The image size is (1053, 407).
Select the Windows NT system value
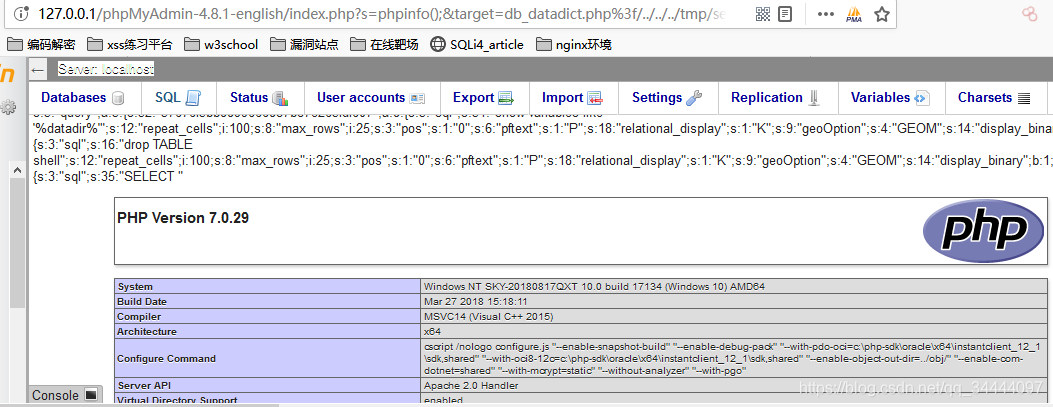point(594,287)
